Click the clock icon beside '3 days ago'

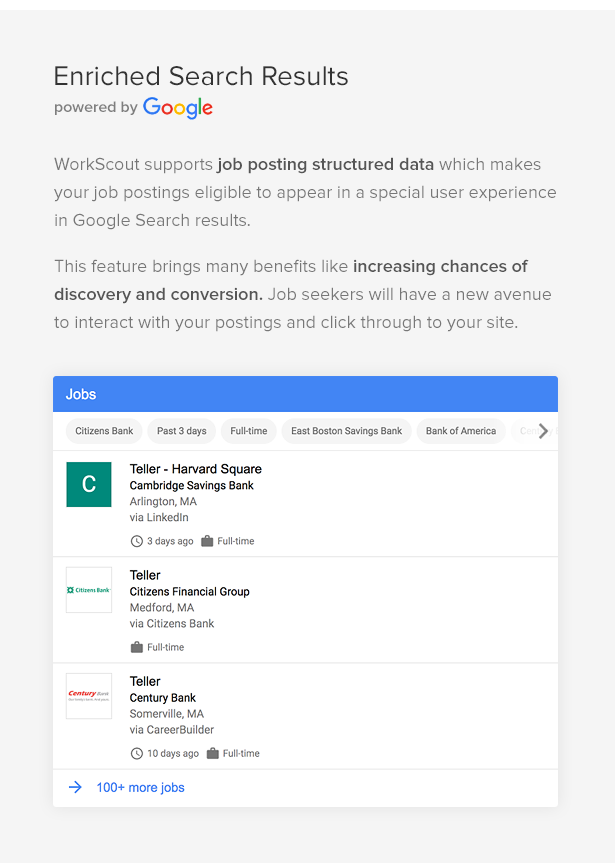pos(137,541)
